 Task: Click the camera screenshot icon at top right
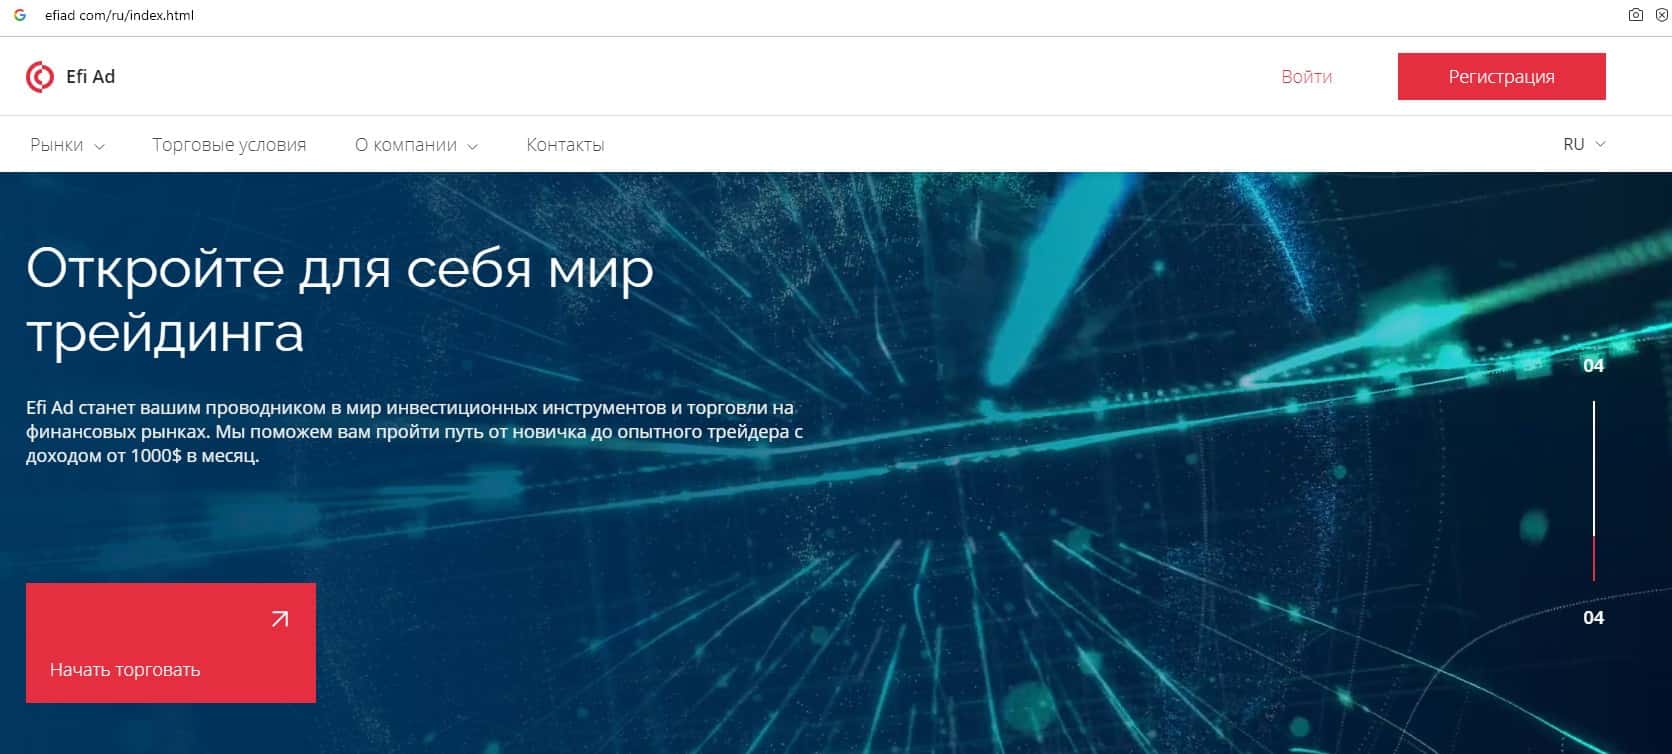tap(1636, 15)
